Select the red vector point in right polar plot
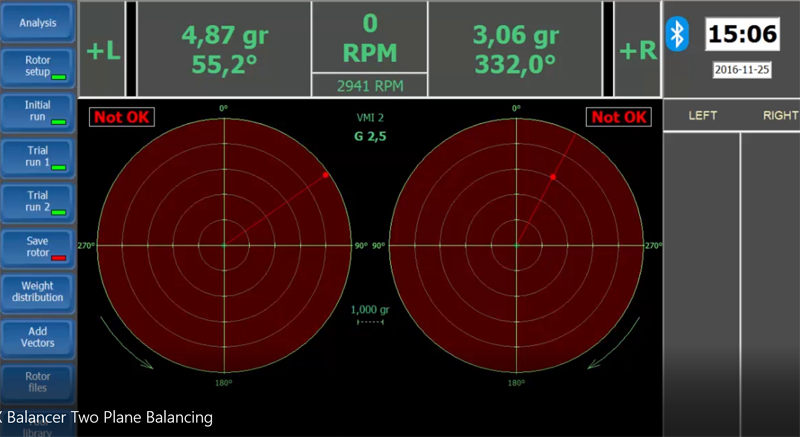The image size is (800, 437). click(552, 176)
